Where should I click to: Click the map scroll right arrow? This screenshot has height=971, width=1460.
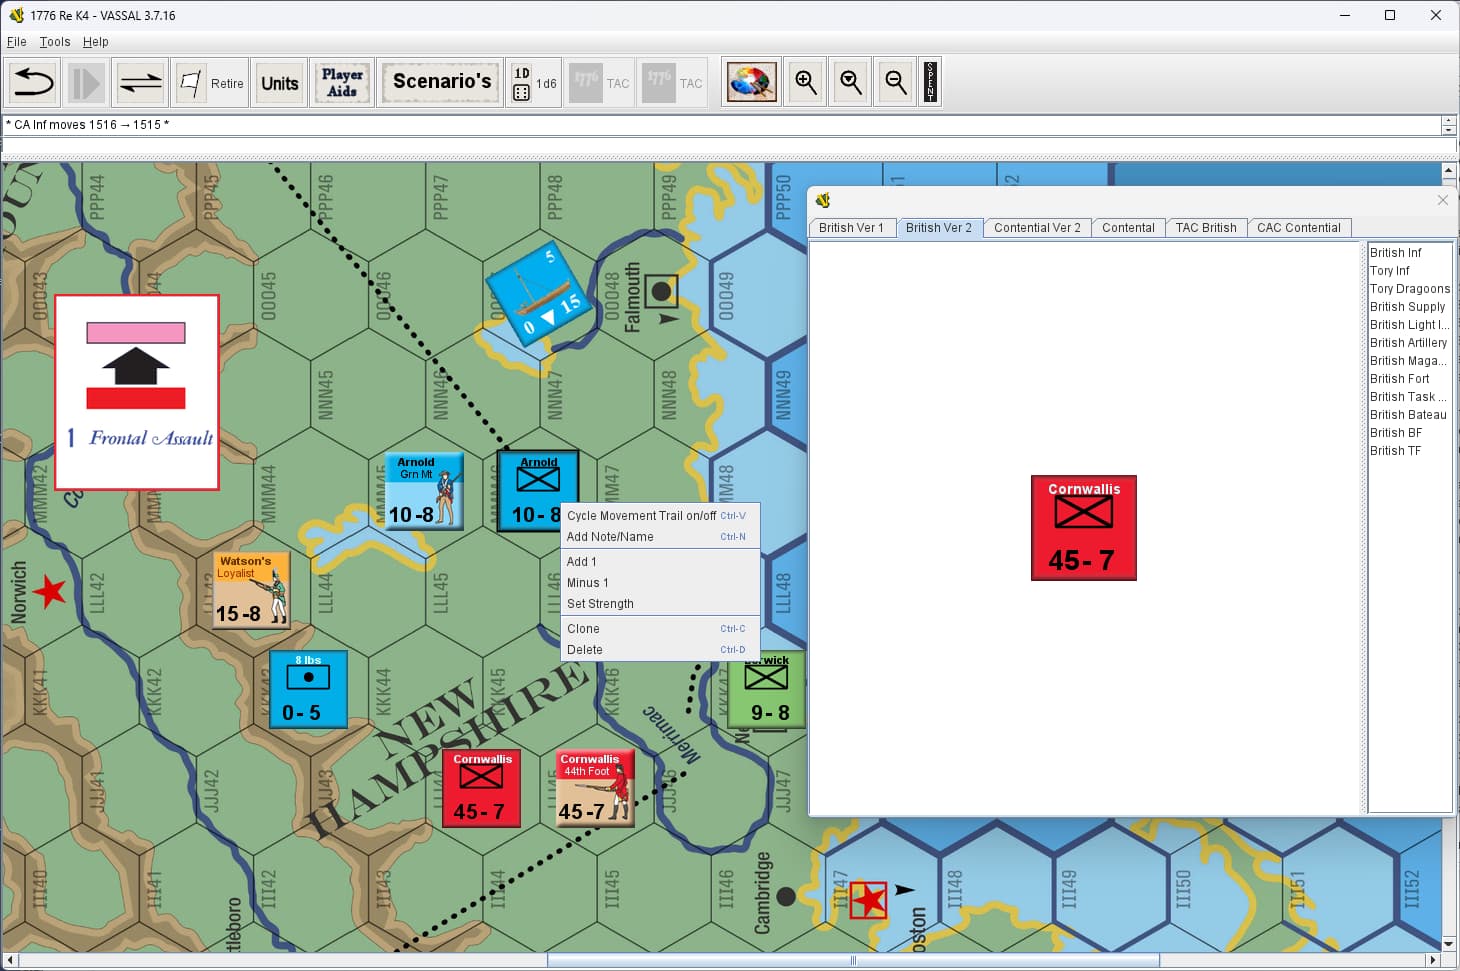[x=1432, y=960]
